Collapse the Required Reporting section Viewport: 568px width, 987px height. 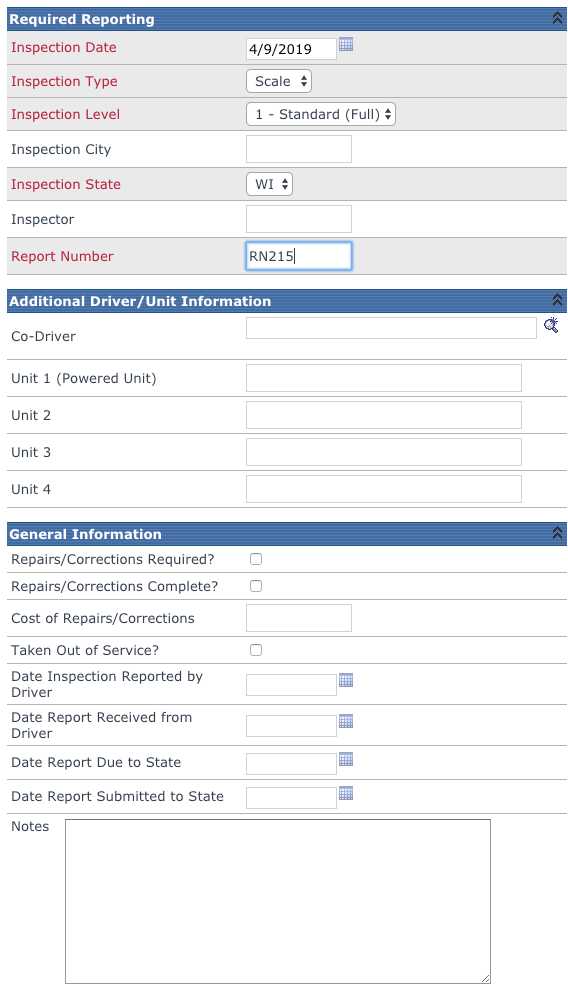(x=557, y=18)
